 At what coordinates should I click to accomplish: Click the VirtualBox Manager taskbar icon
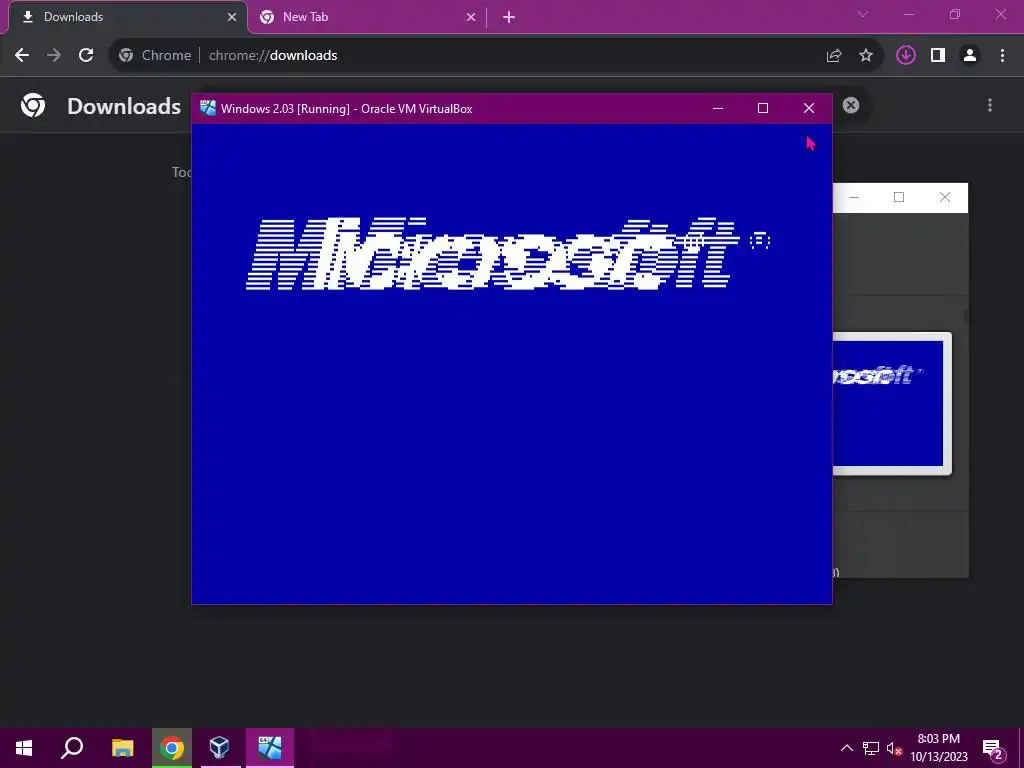[219, 748]
